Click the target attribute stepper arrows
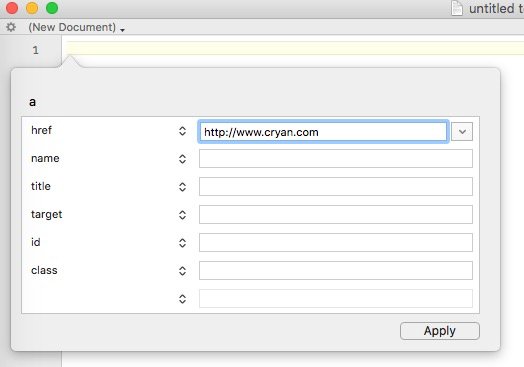 pos(182,215)
